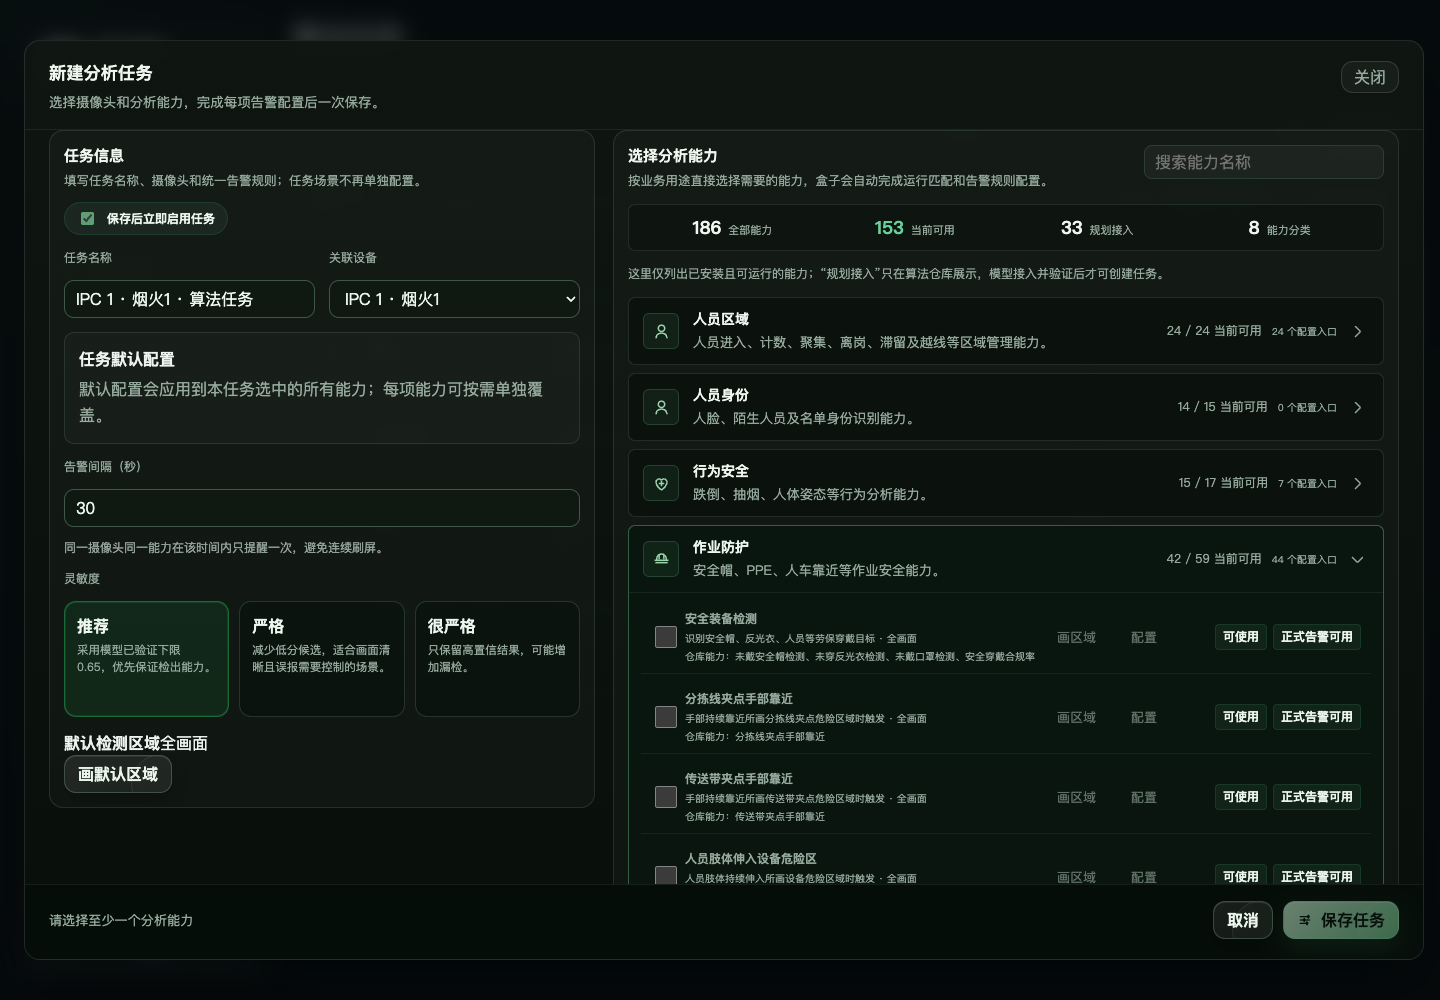Click the 任务默认配置 heading
The width and height of the screenshot is (1440, 1000).
coord(127,359)
